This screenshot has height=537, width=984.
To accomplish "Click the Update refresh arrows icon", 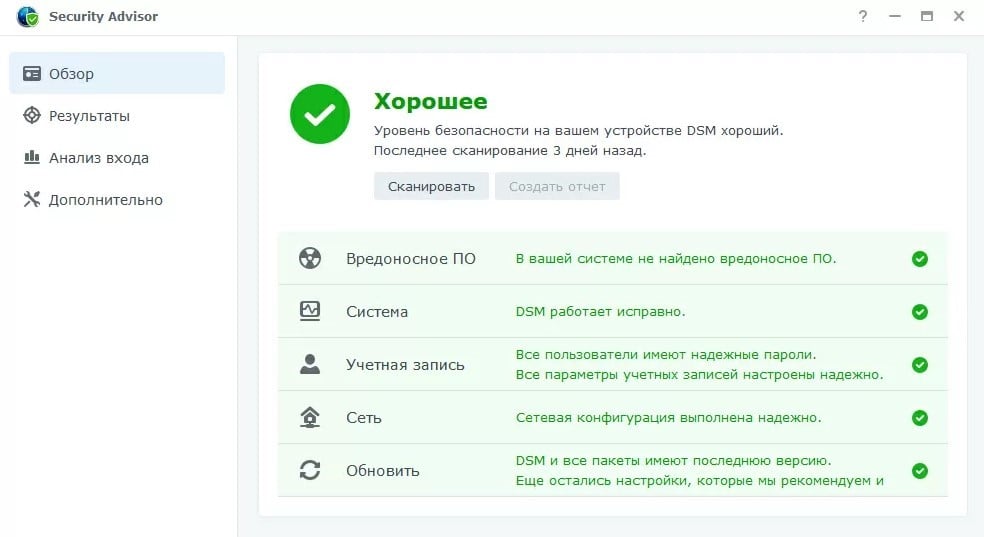I will click(x=310, y=470).
